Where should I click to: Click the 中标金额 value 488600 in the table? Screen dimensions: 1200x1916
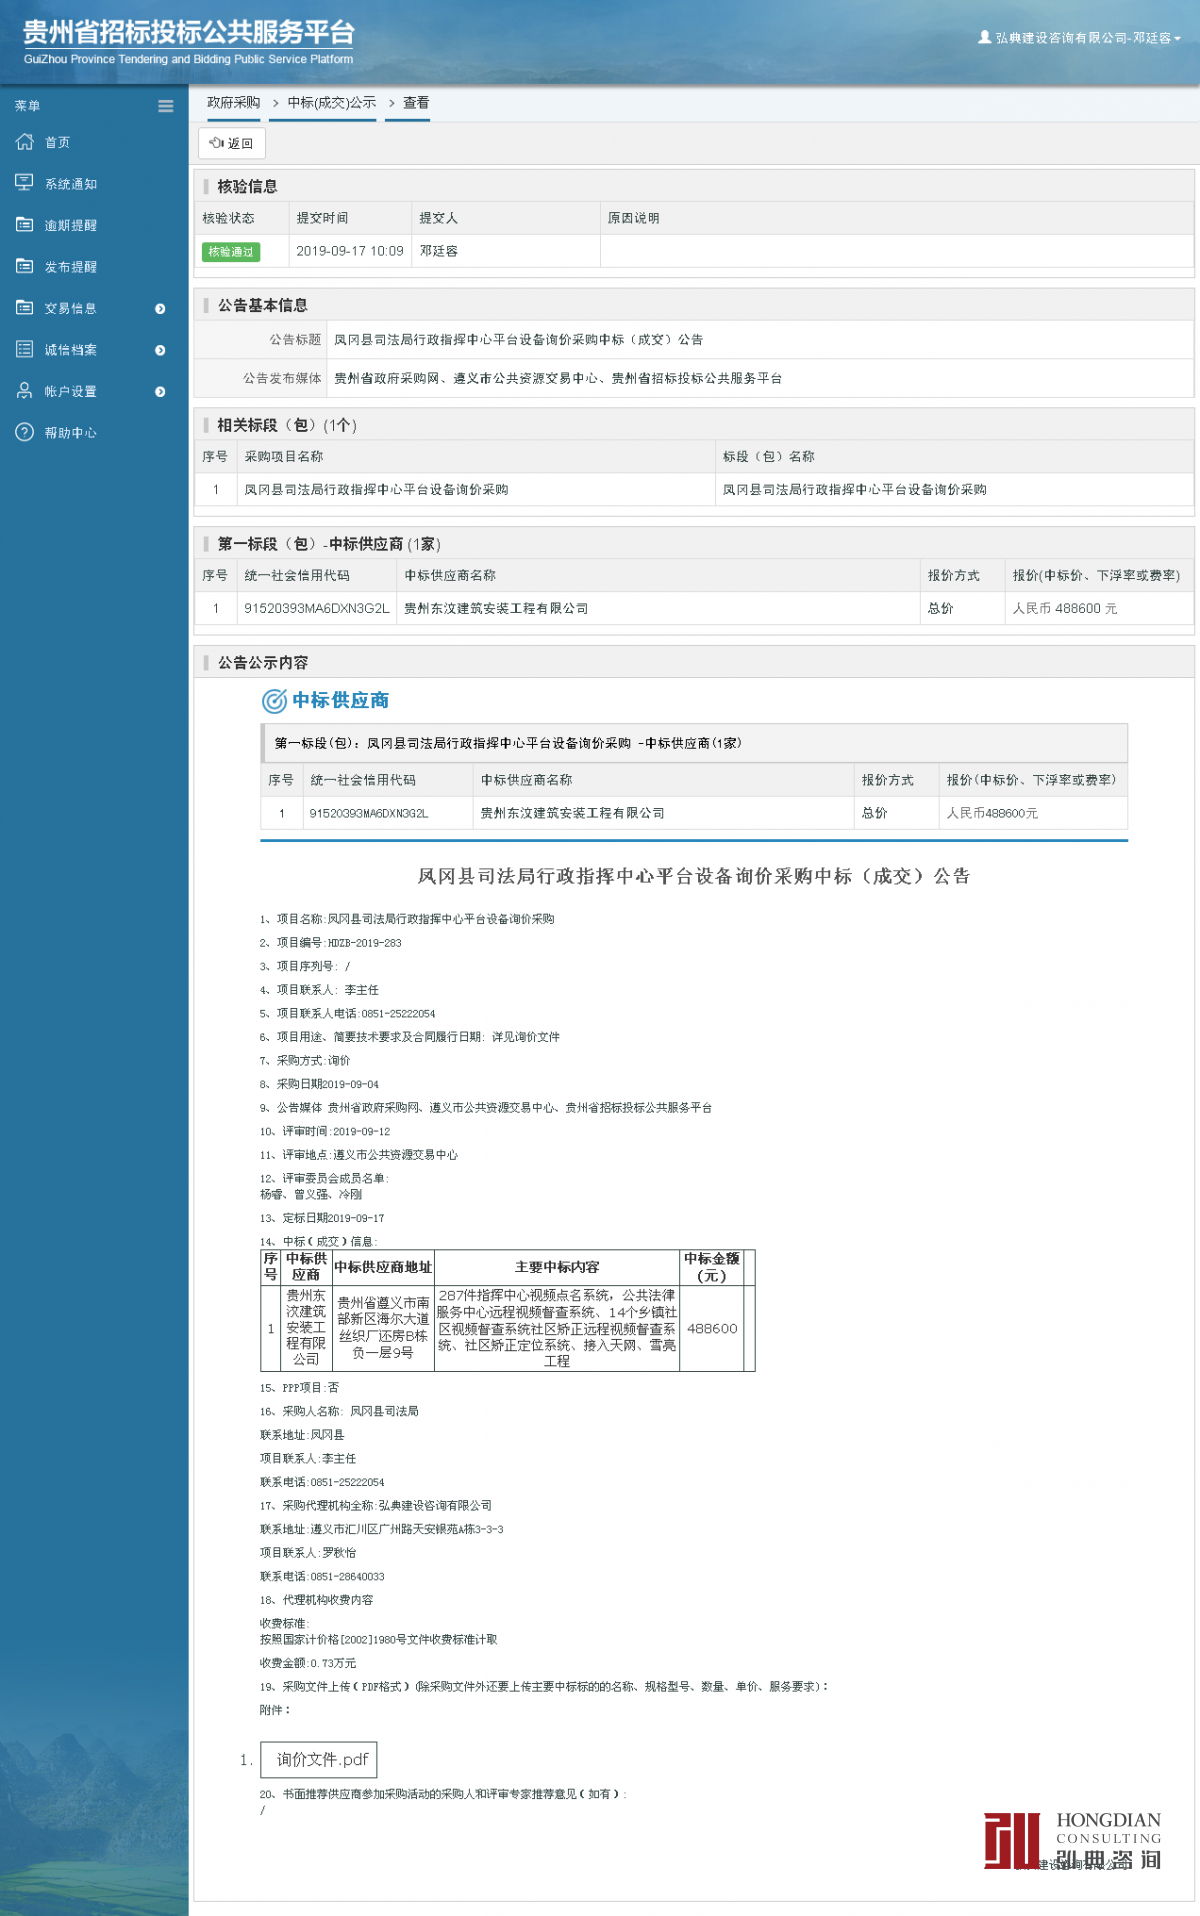point(712,1329)
